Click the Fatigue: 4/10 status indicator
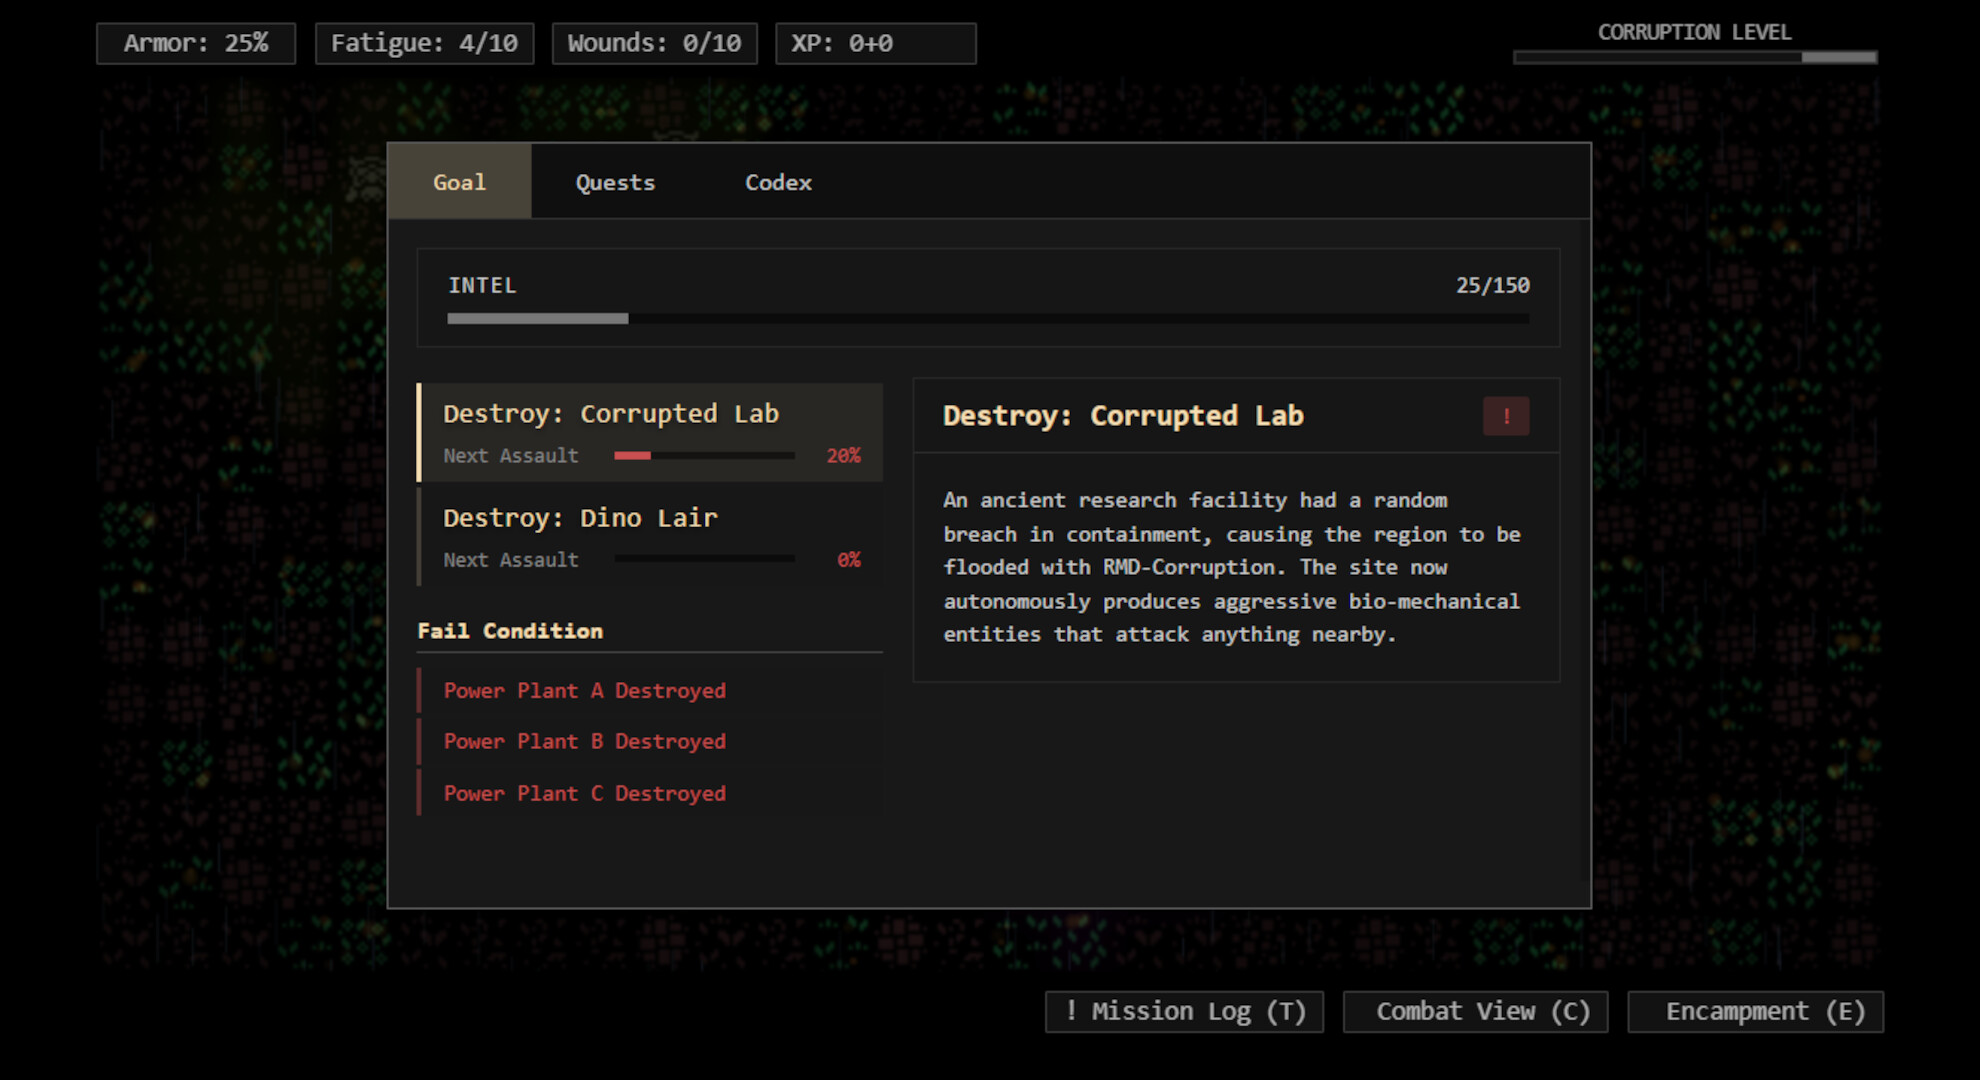This screenshot has height=1080, width=1980. [424, 43]
